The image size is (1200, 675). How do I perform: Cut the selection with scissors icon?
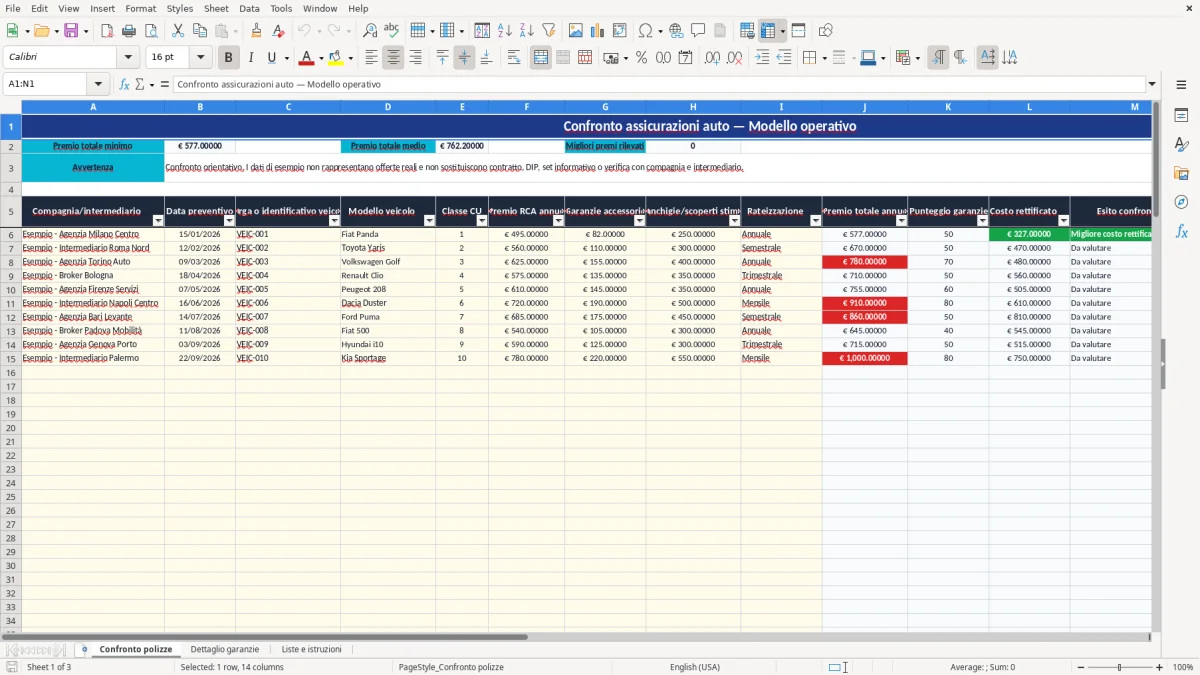[x=178, y=31]
